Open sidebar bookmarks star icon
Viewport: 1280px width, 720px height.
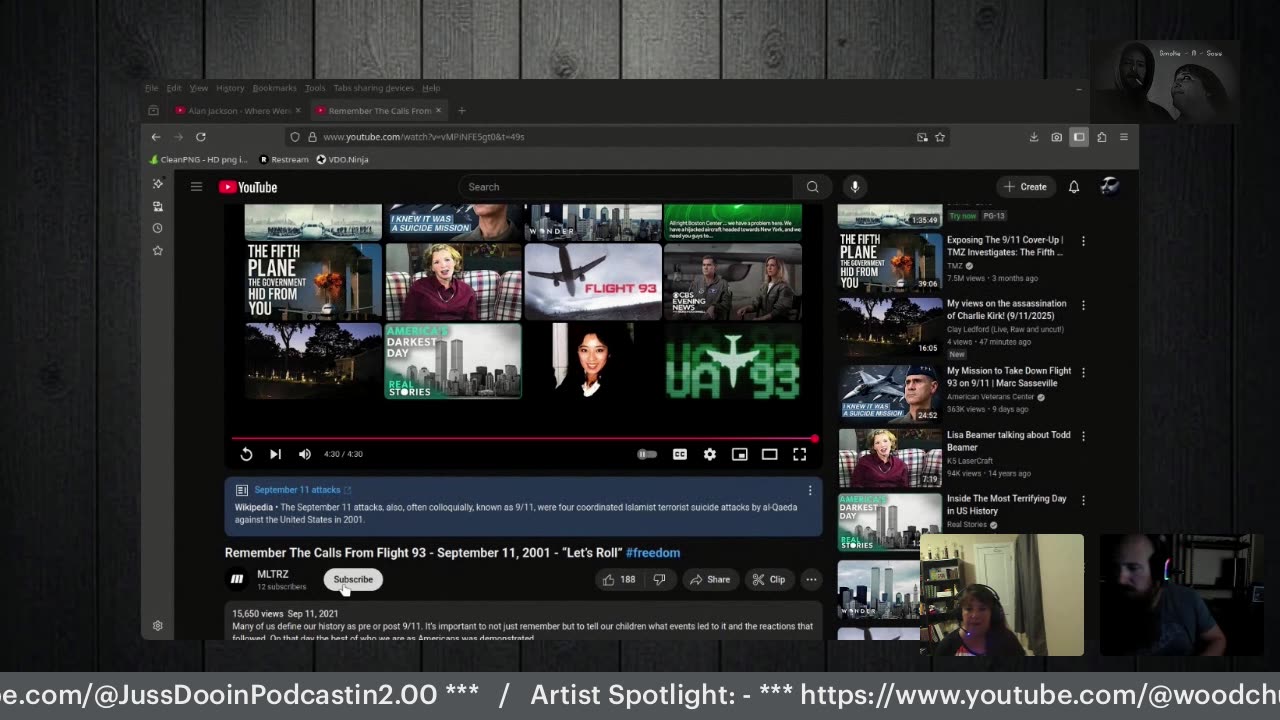(x=158, y=250)
